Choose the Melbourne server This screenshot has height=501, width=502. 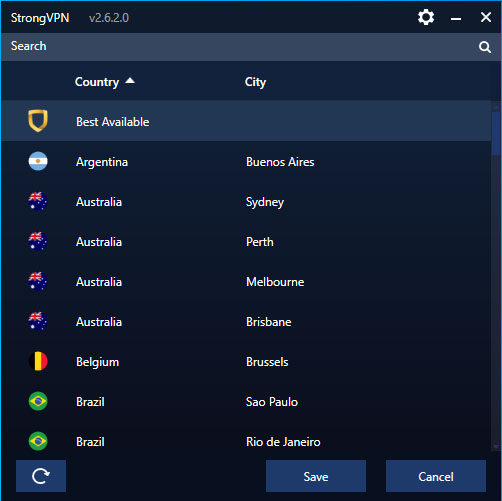275,282
